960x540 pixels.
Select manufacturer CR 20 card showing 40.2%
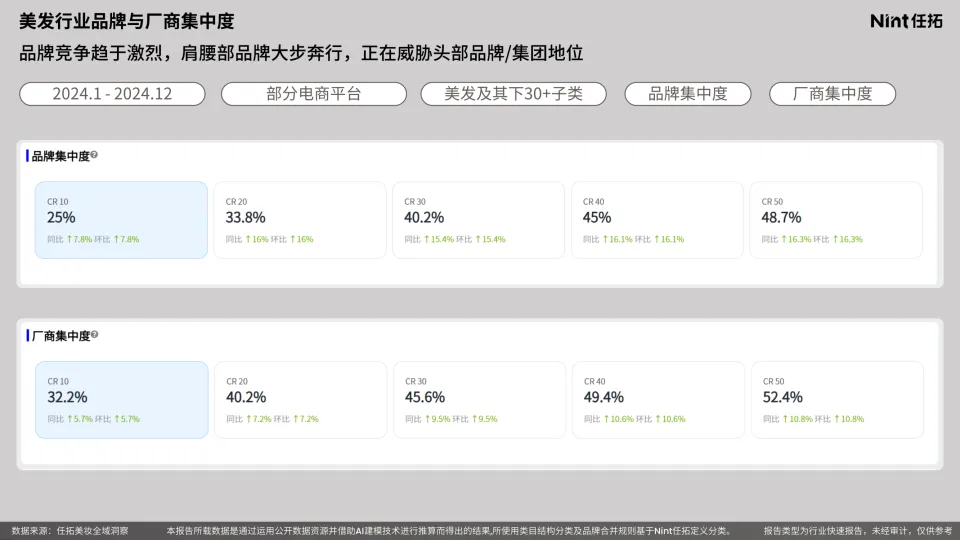coord(301,400)
